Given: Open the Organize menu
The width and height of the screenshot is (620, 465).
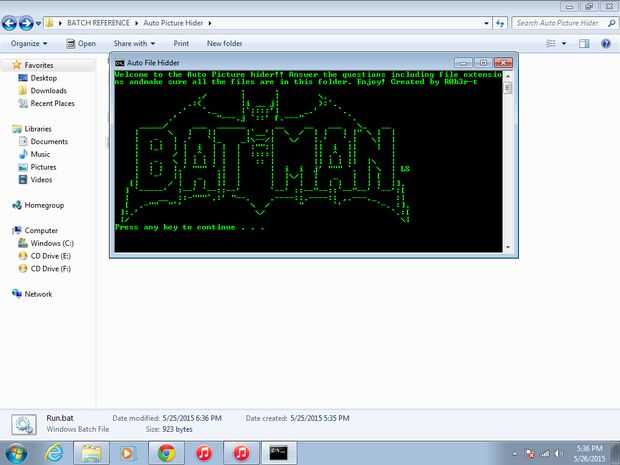Looking at the screenshot, I should click(x=29, y=43).
